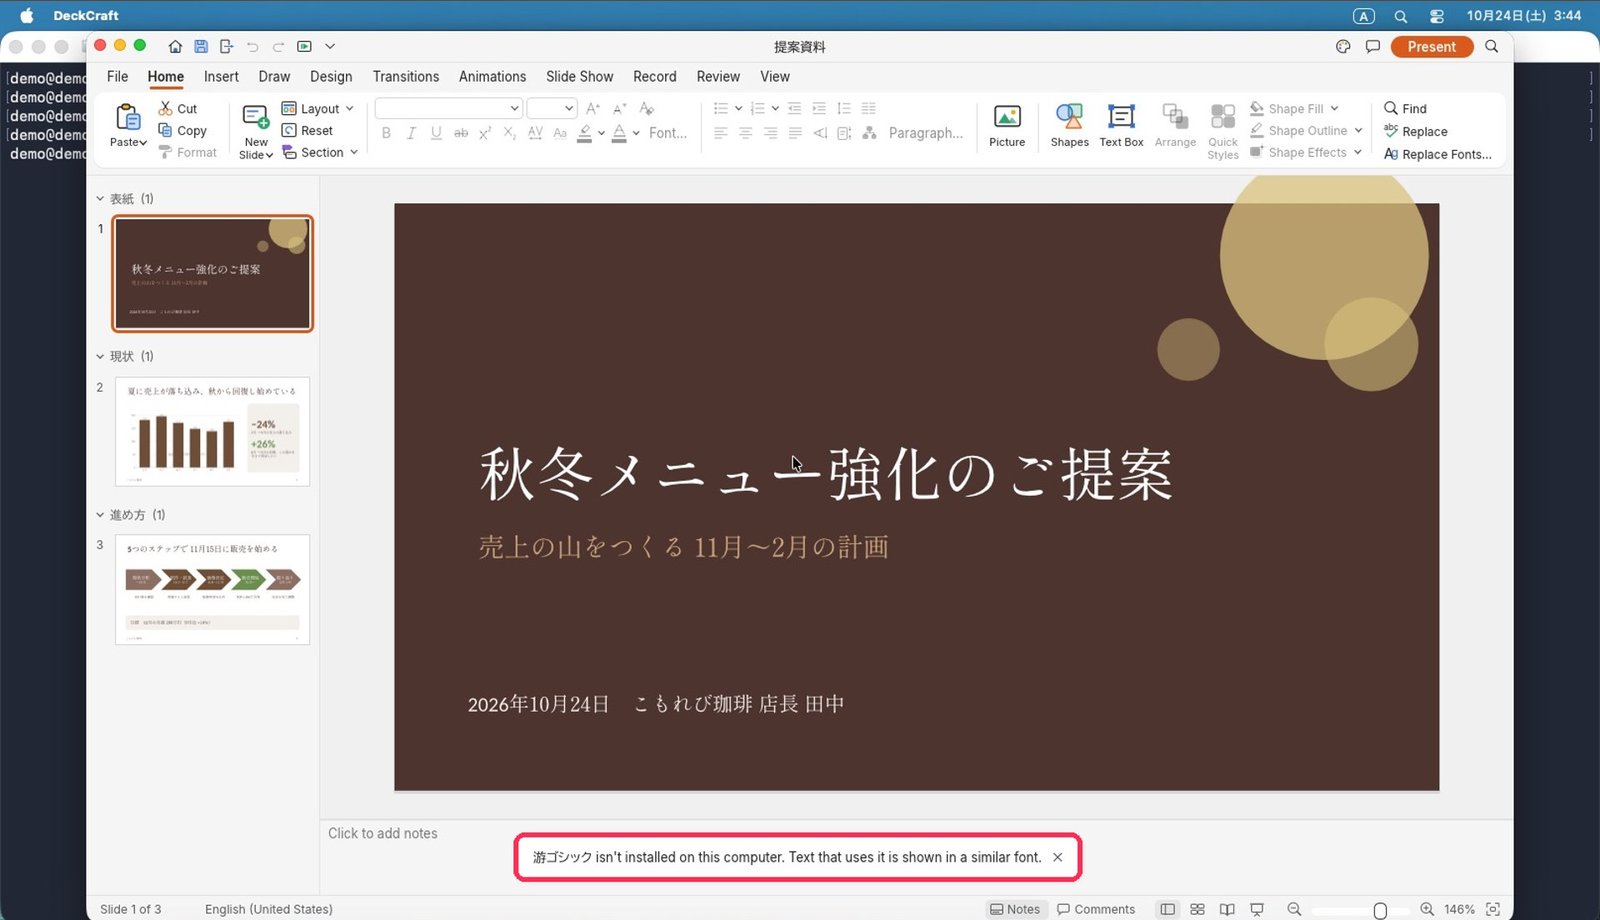Toggle subscript formatting
The width and height of the screenshot is (1600, 920).
(x=510, y=133)
